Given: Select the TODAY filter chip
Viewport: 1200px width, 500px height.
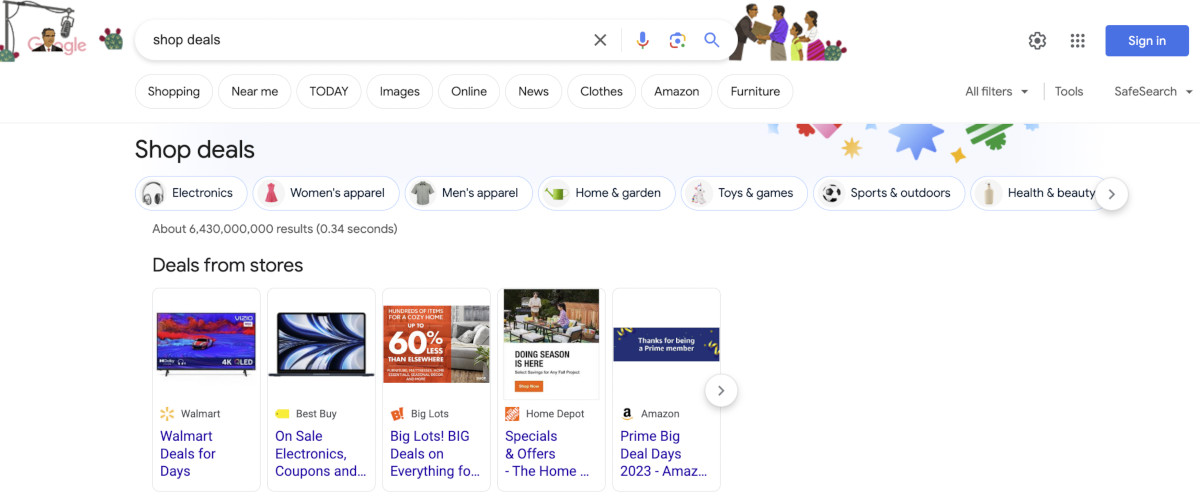Looking at the screenshot, I should 329,91.
